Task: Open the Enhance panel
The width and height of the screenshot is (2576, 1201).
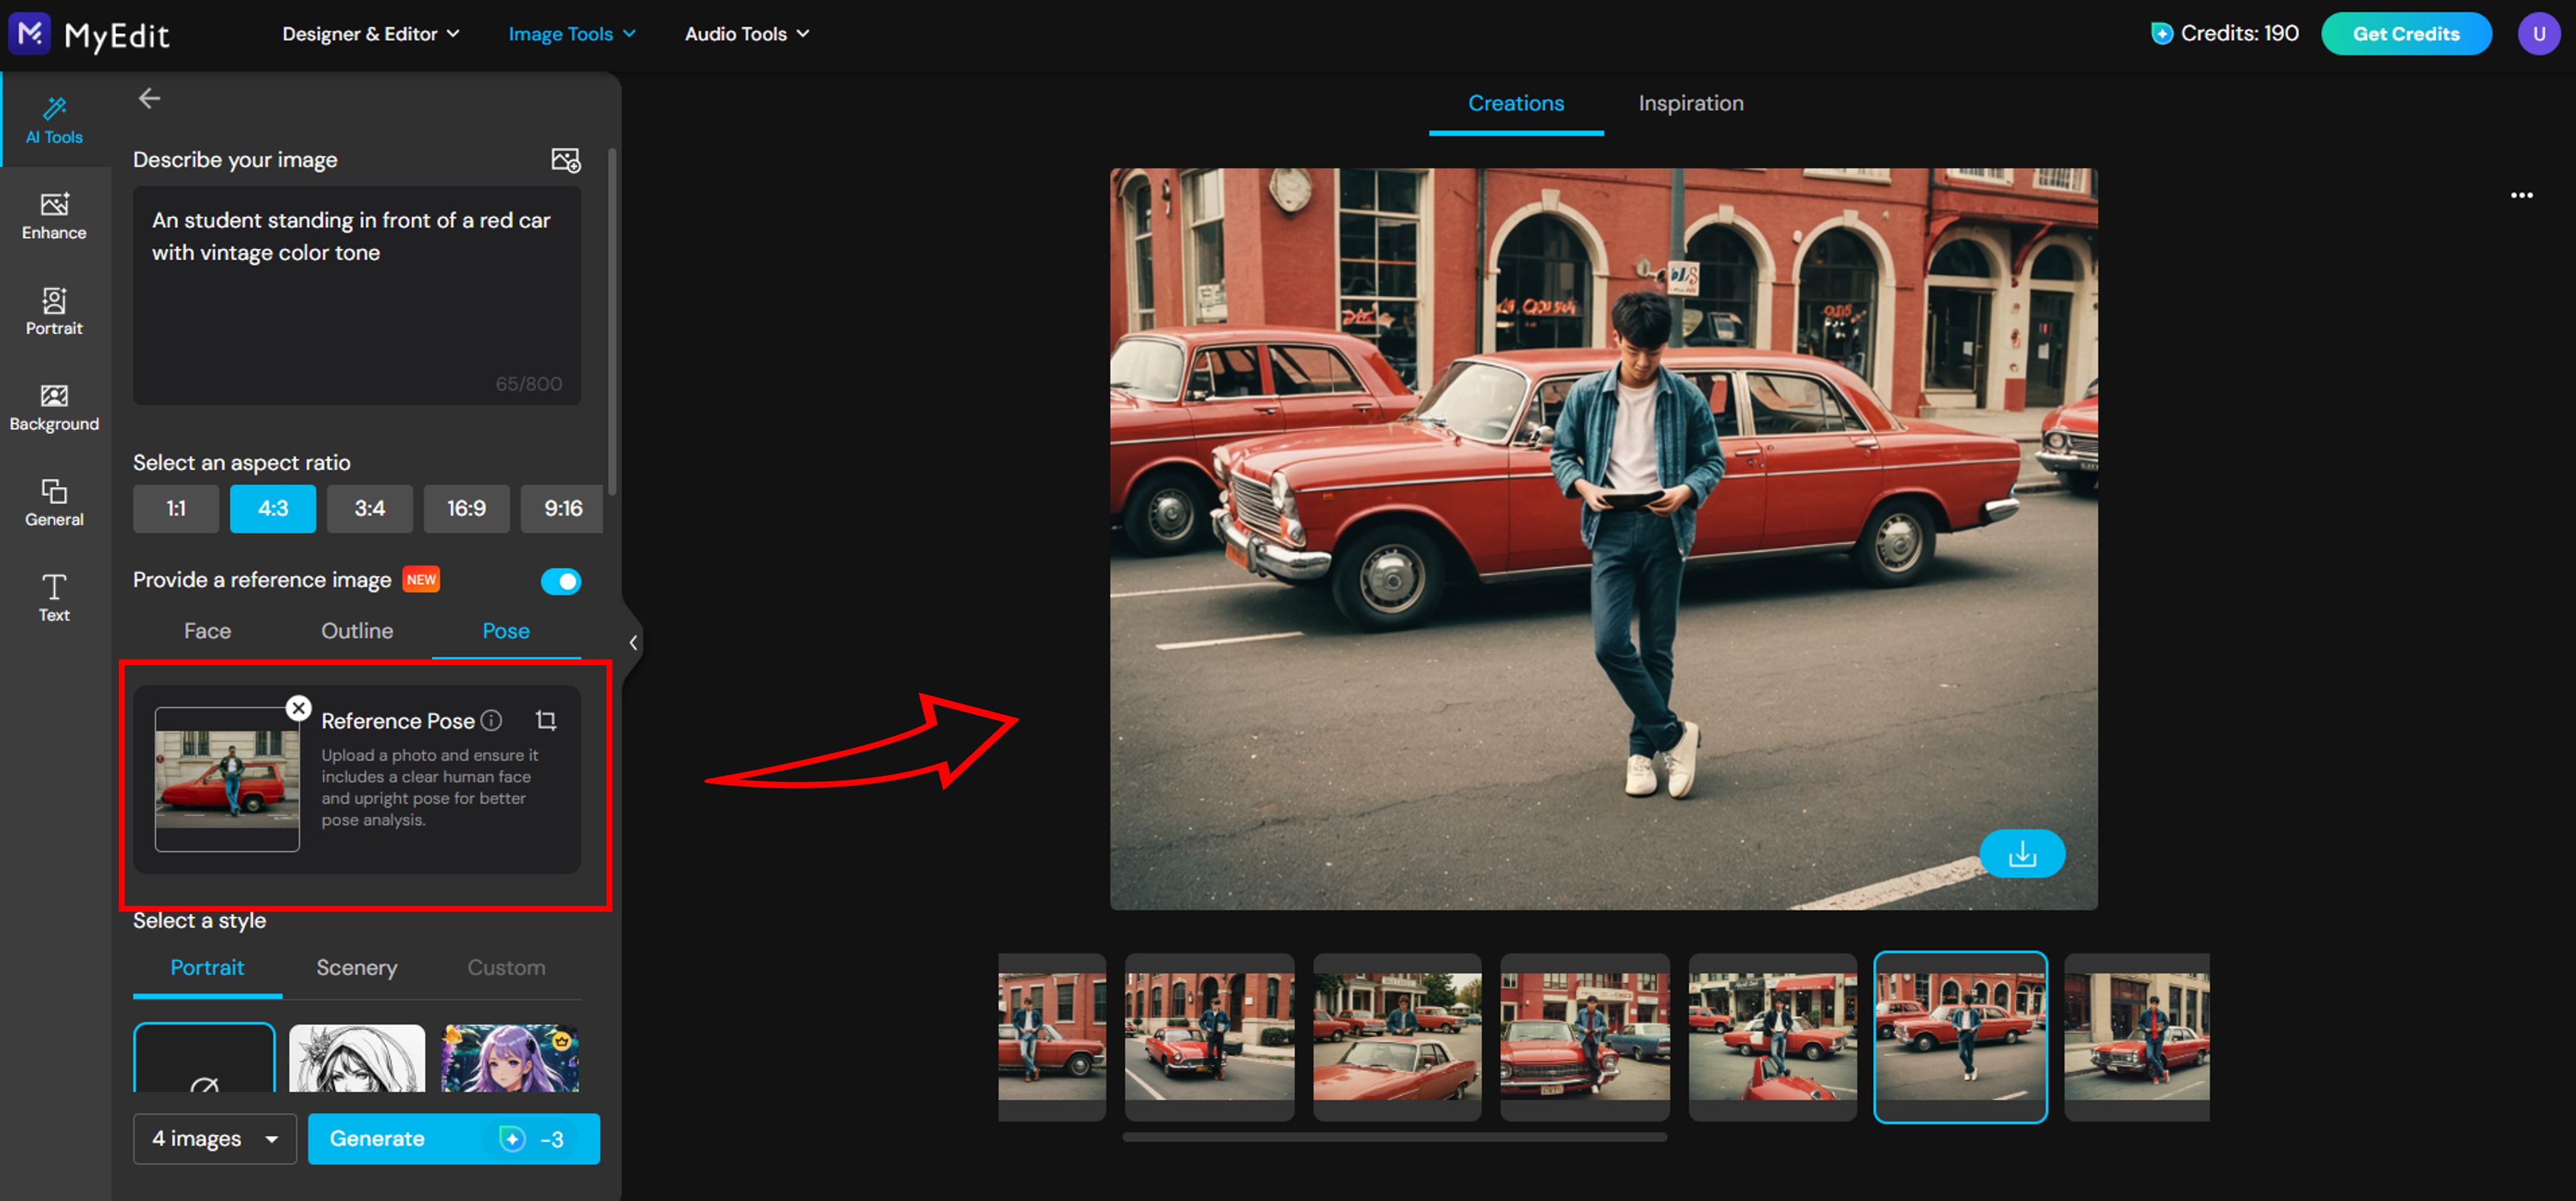Action: 54,213
